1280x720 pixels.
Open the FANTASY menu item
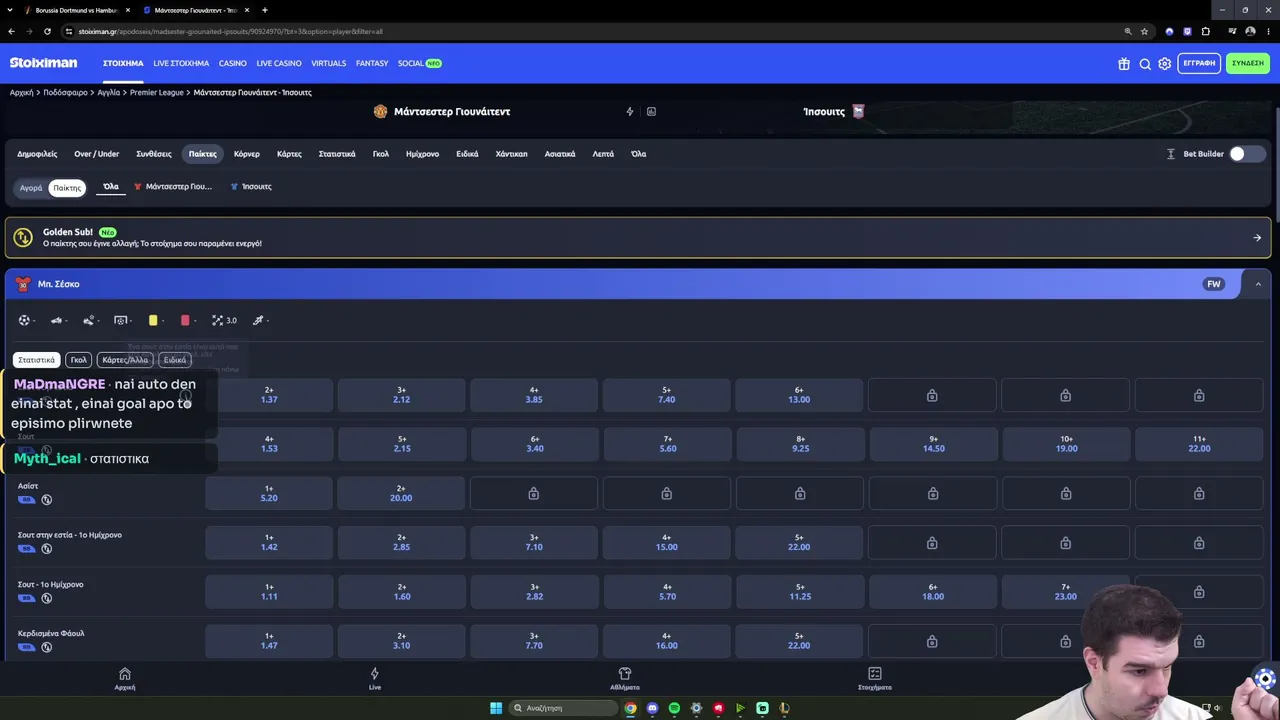tap(372, 64)
